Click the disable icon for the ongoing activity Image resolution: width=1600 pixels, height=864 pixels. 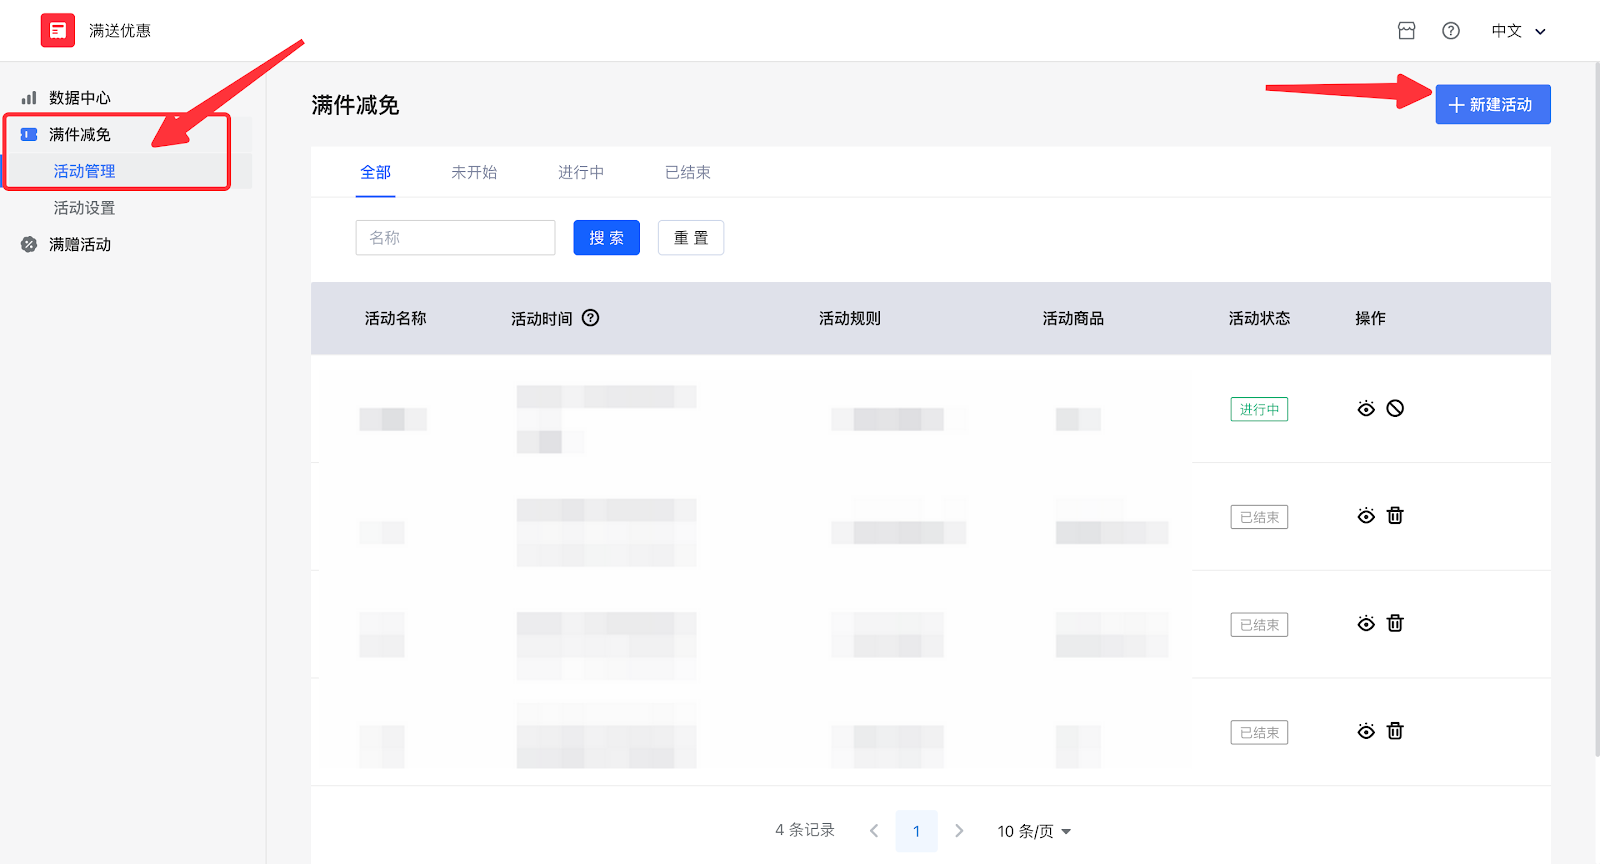[x=1395, y=408]
